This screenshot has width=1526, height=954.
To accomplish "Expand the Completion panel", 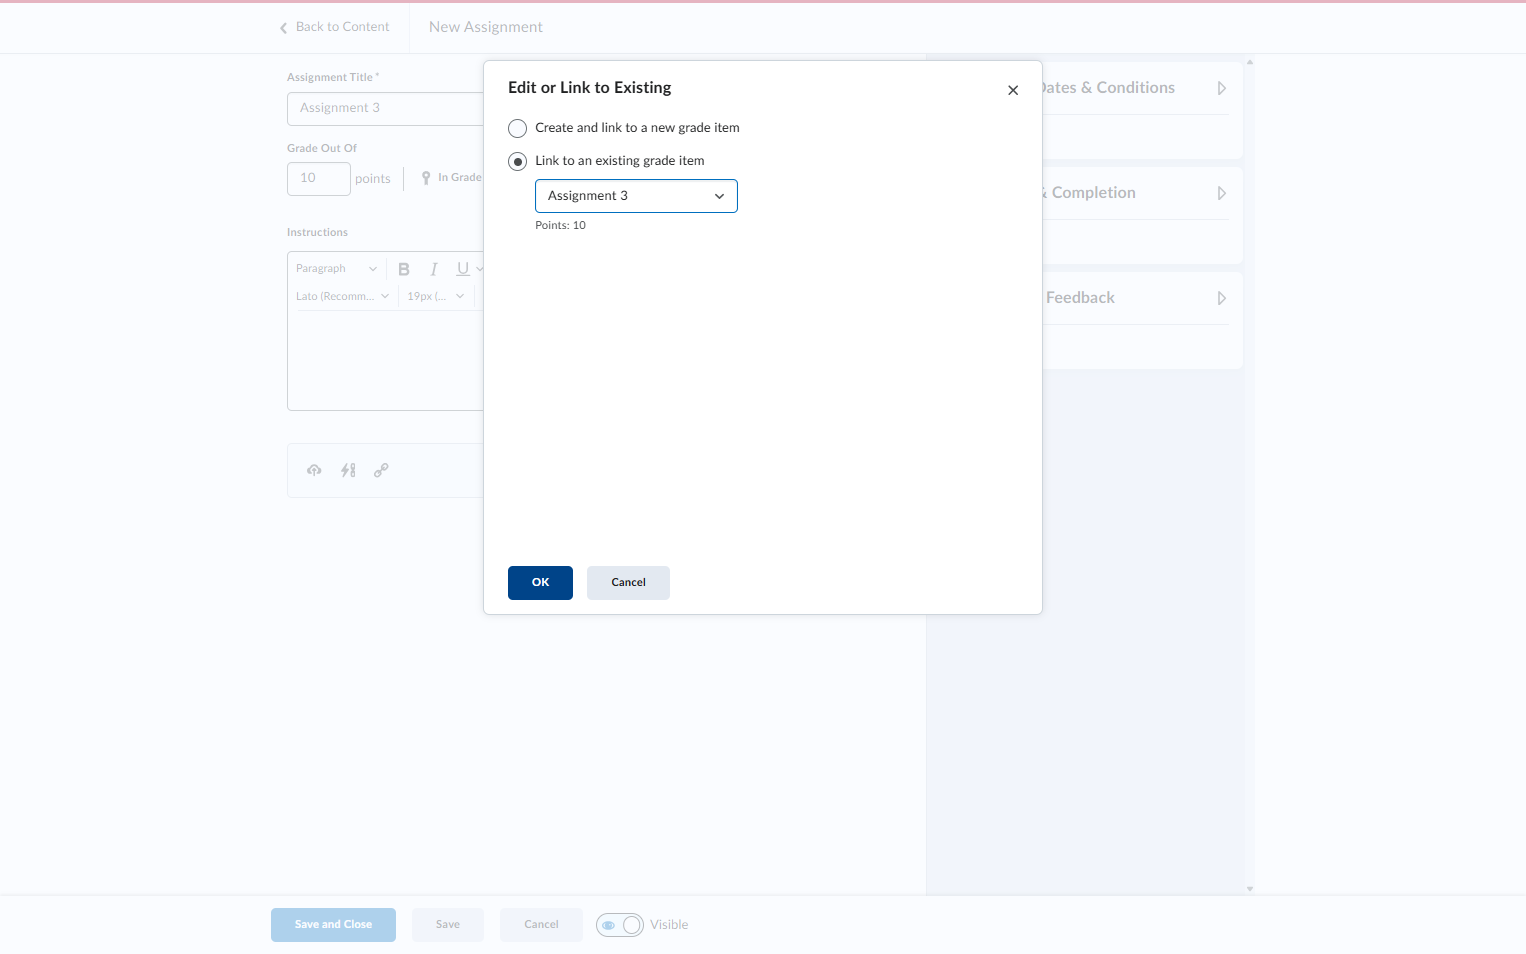I will point(1221,193).
